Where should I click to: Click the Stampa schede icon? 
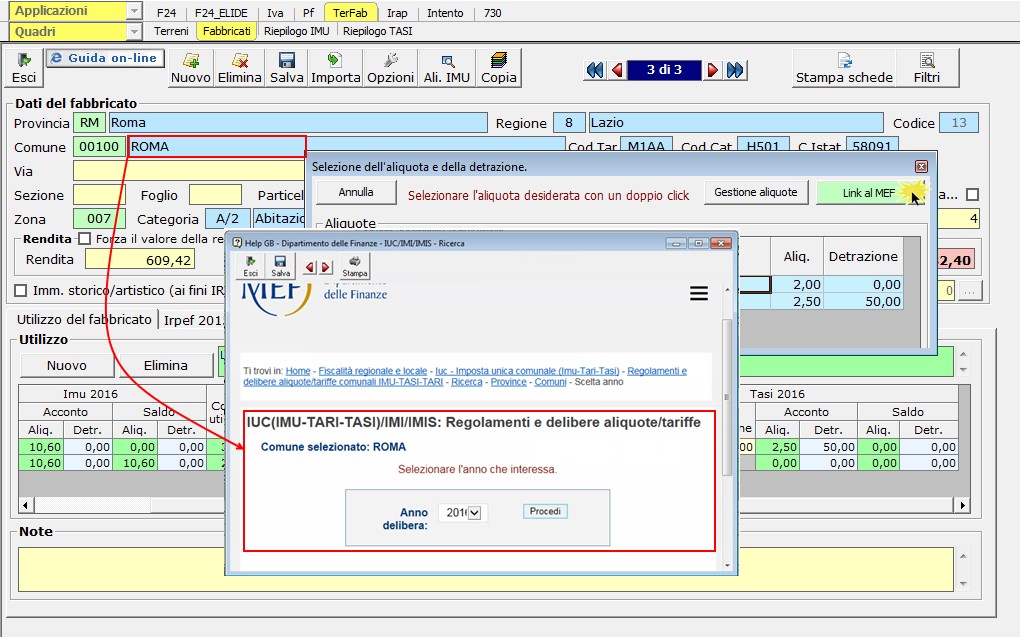(x=844, y=68)
